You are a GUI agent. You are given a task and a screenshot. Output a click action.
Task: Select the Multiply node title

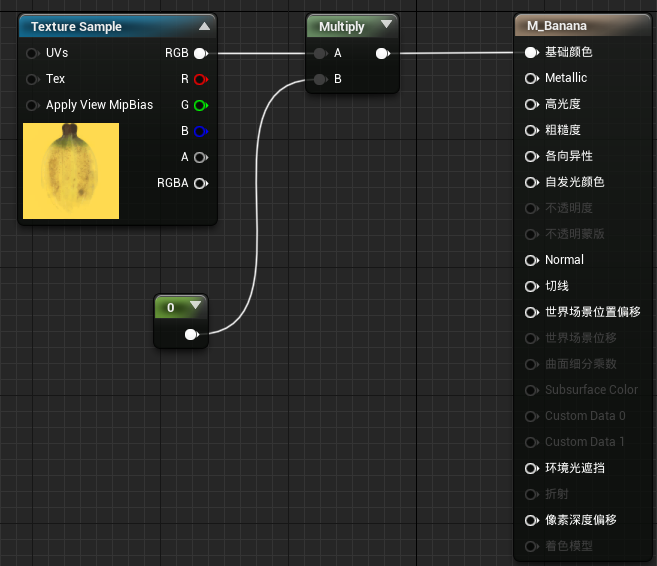[342, 27]
